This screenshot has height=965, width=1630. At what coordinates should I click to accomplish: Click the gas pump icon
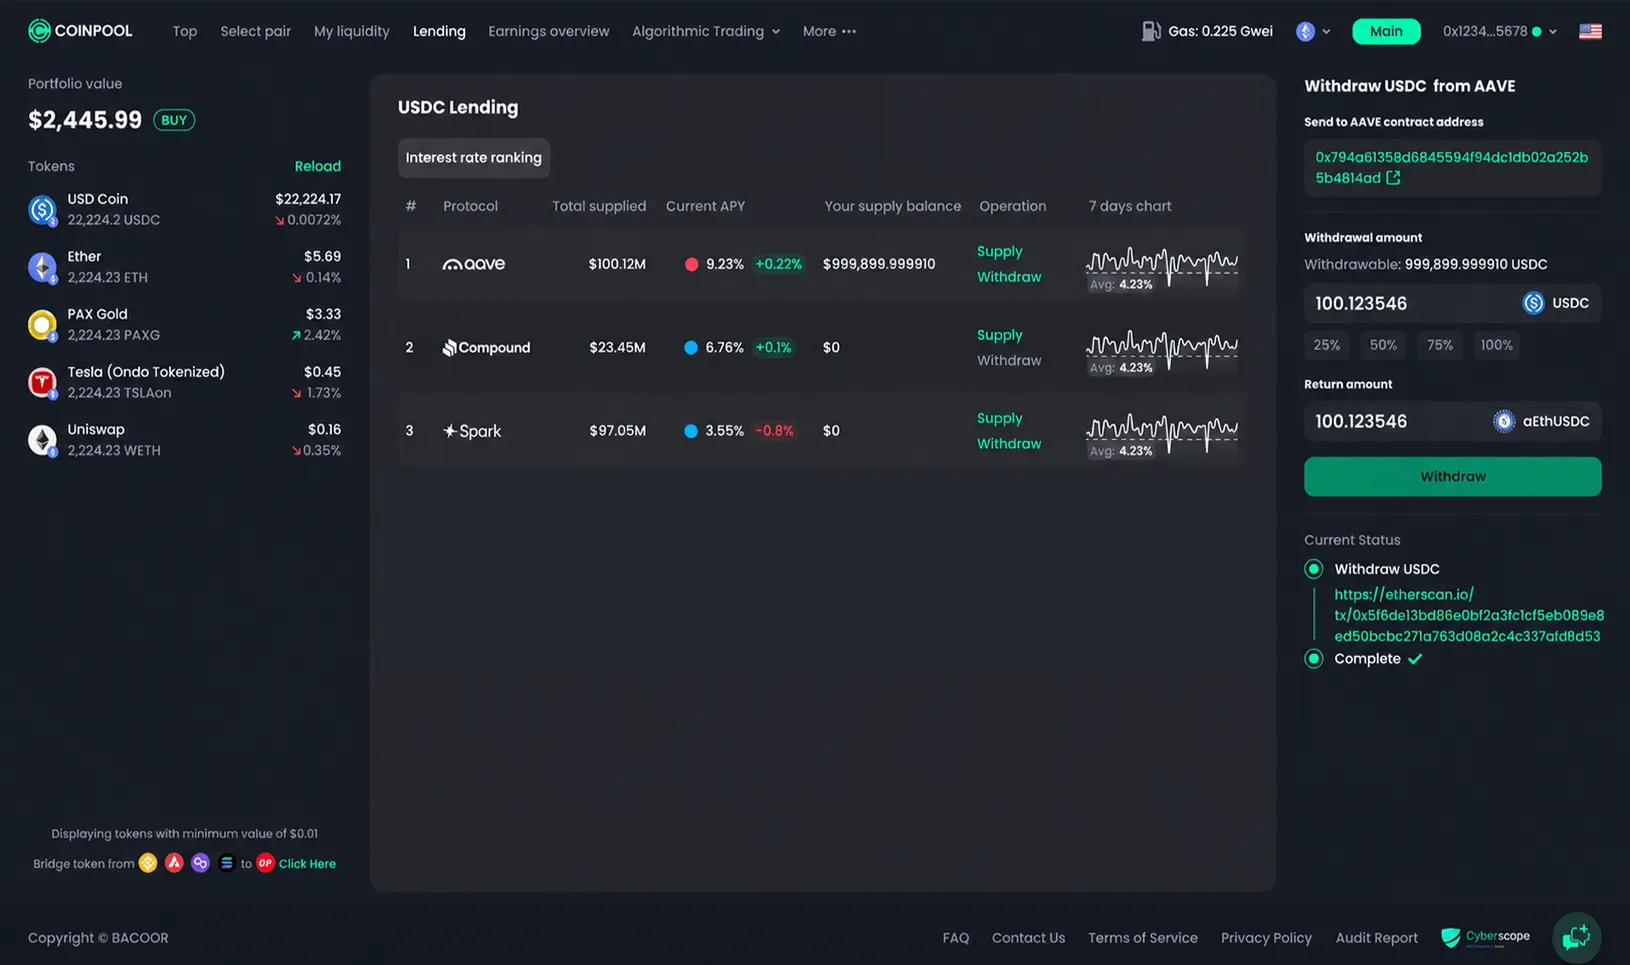pos(1151,31)
